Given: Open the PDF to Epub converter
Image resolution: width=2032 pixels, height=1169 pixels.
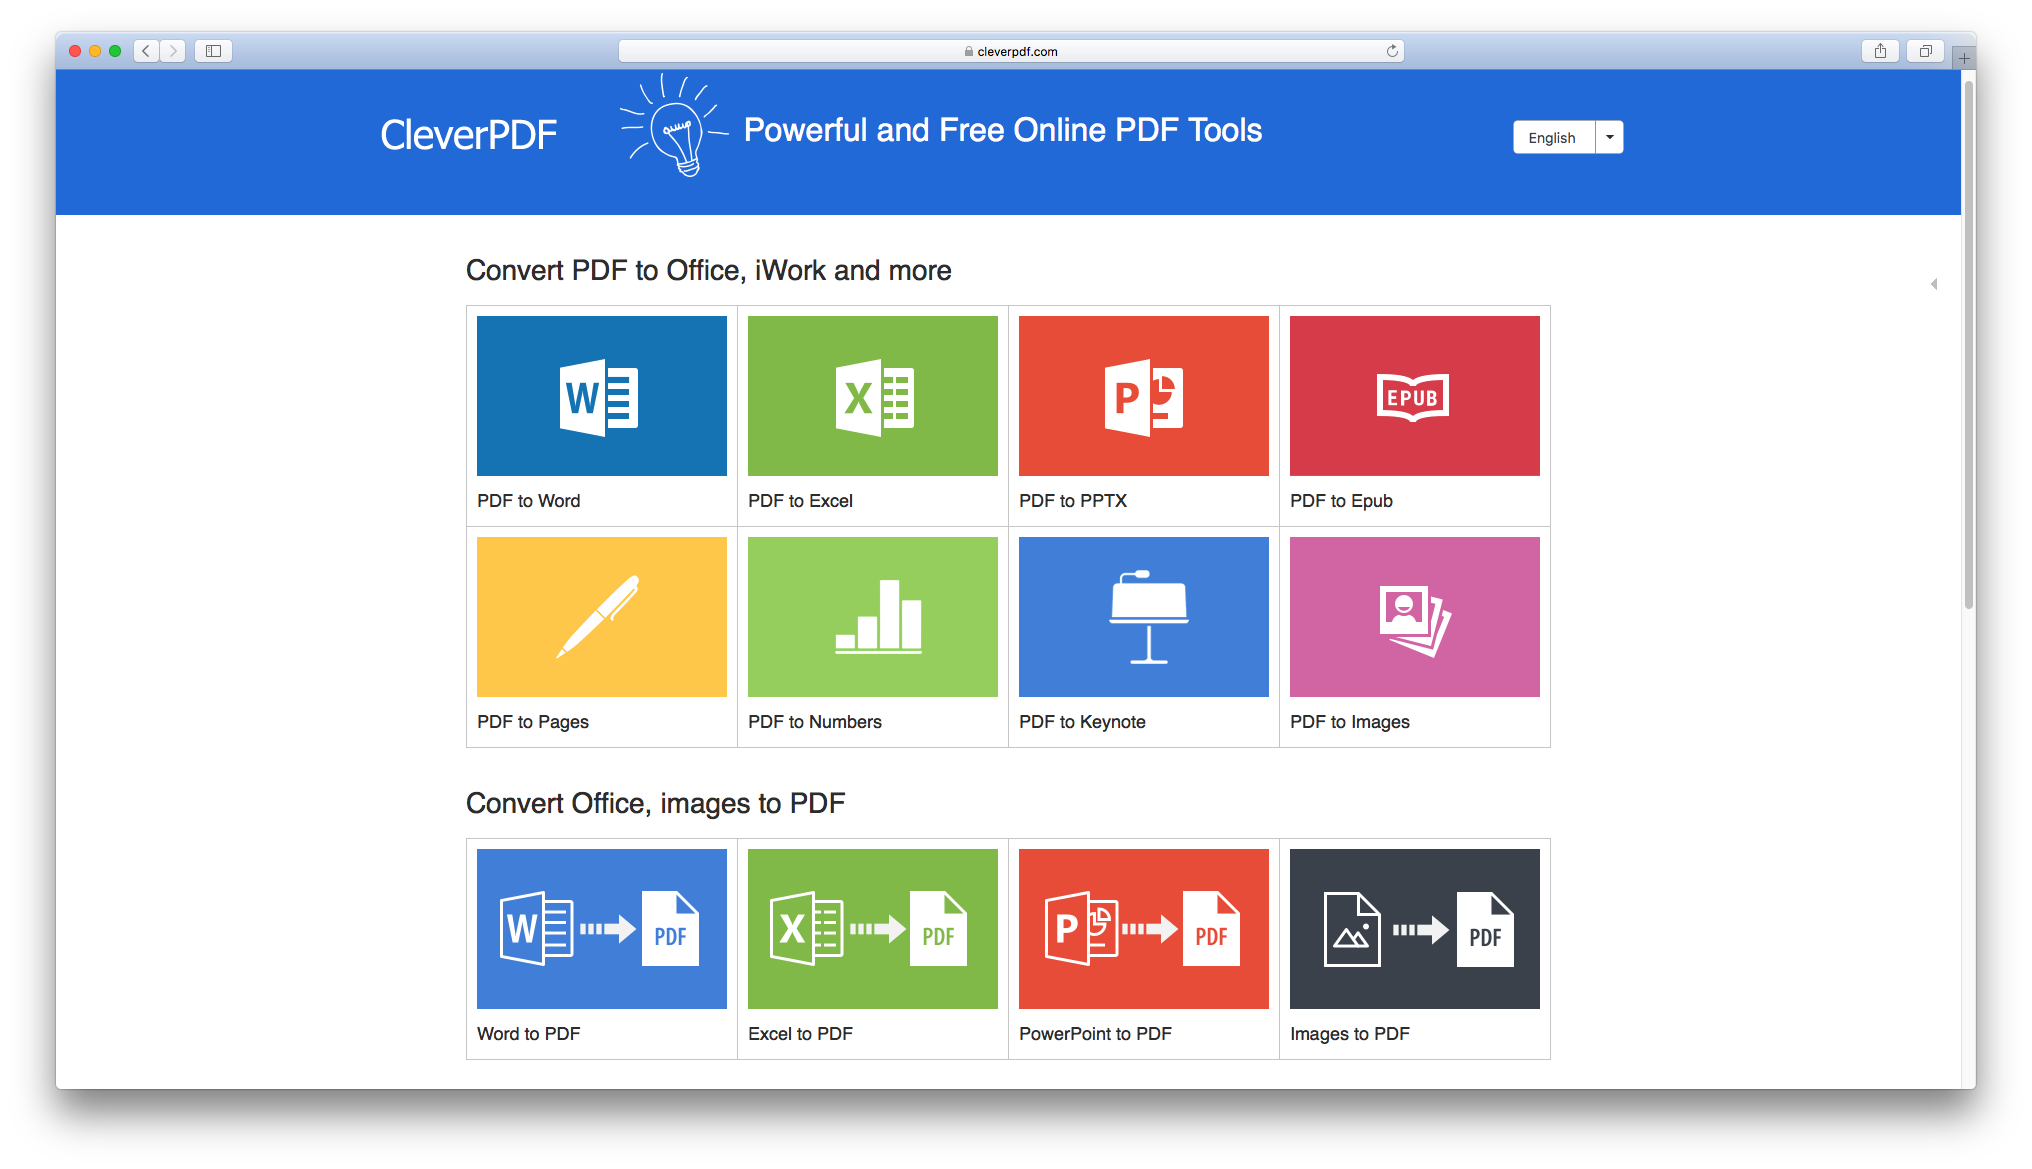Looking at the screenshot, I should [1414, 396].
